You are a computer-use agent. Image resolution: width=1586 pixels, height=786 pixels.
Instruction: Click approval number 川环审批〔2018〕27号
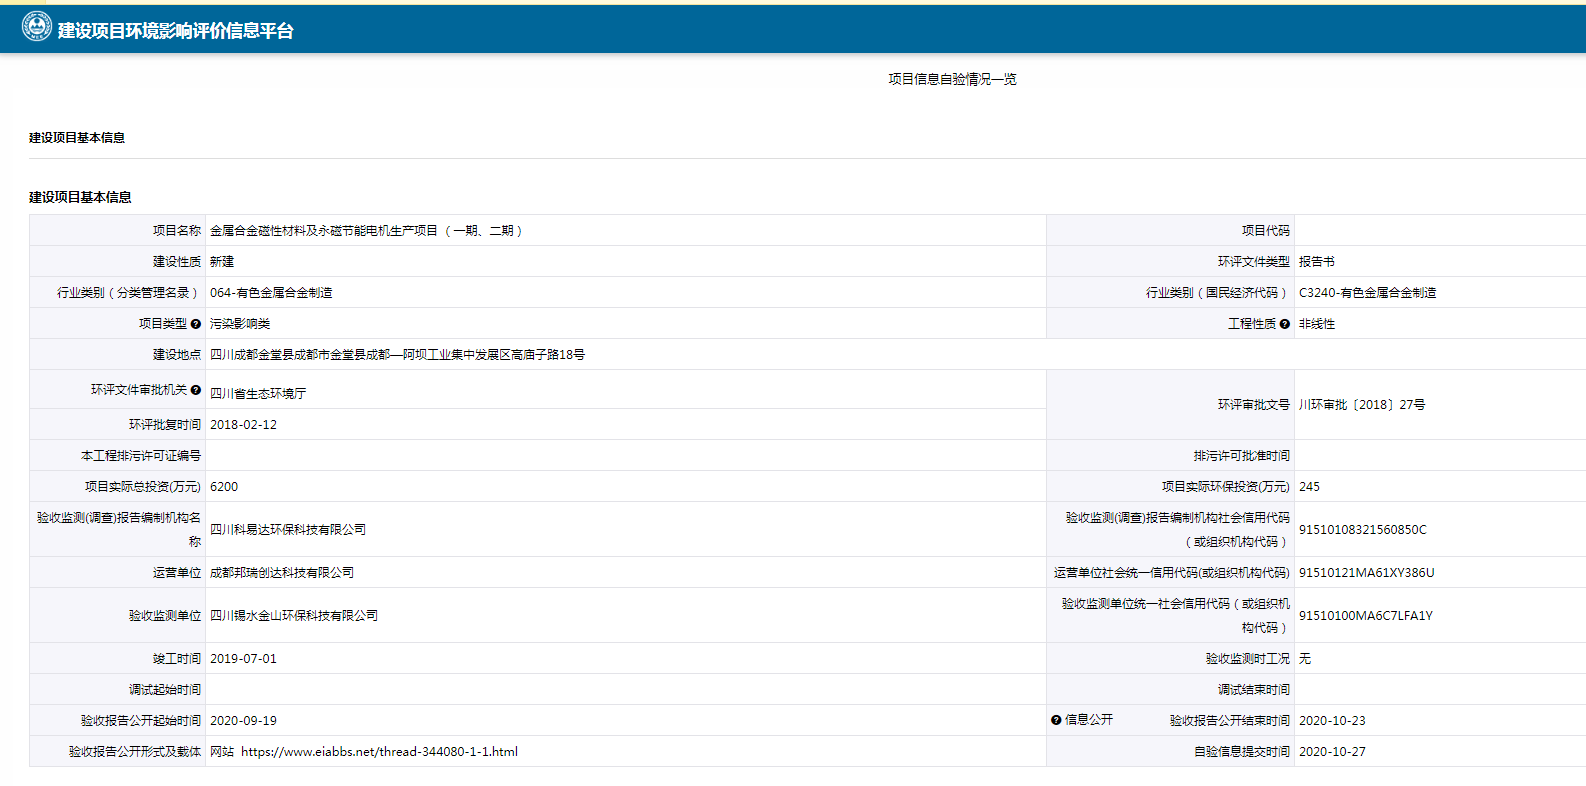point(1362,405)
